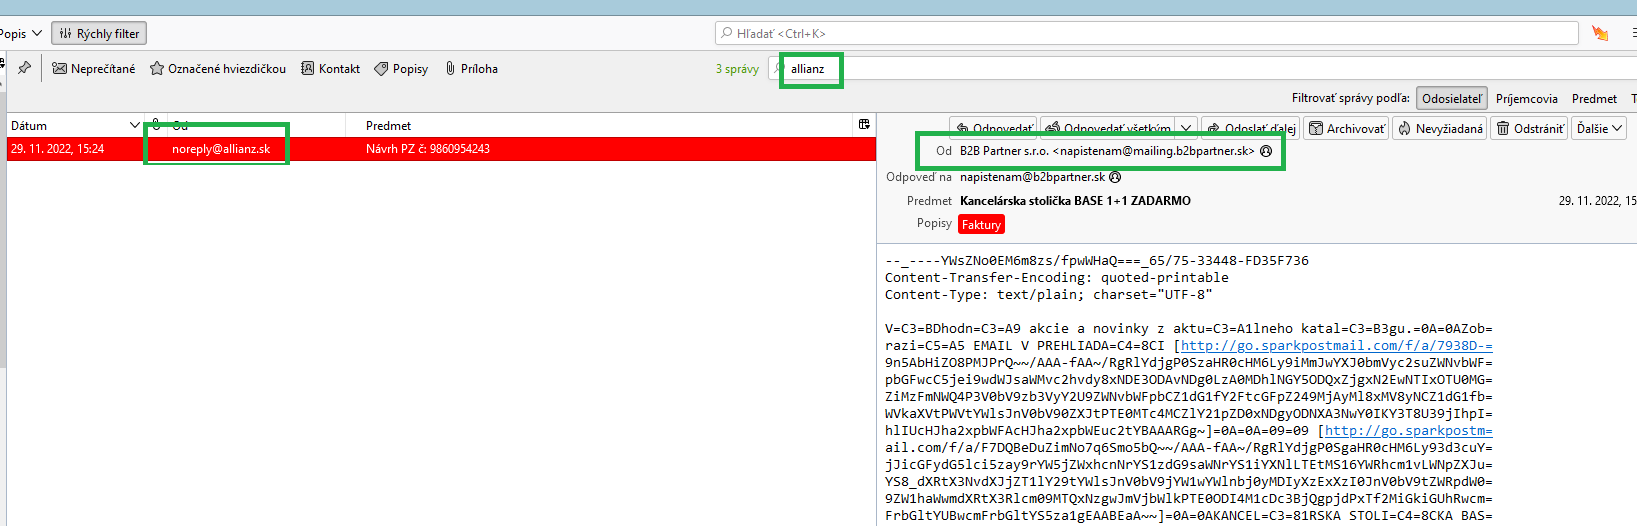Archive the message with Archivovať
Image resolution: width=1637 pixels, height=526 pixels.
point(1347,128)
